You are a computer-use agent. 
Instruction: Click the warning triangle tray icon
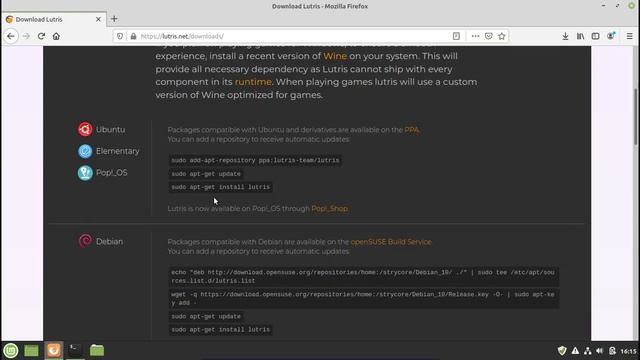click(x=575, y=351)
